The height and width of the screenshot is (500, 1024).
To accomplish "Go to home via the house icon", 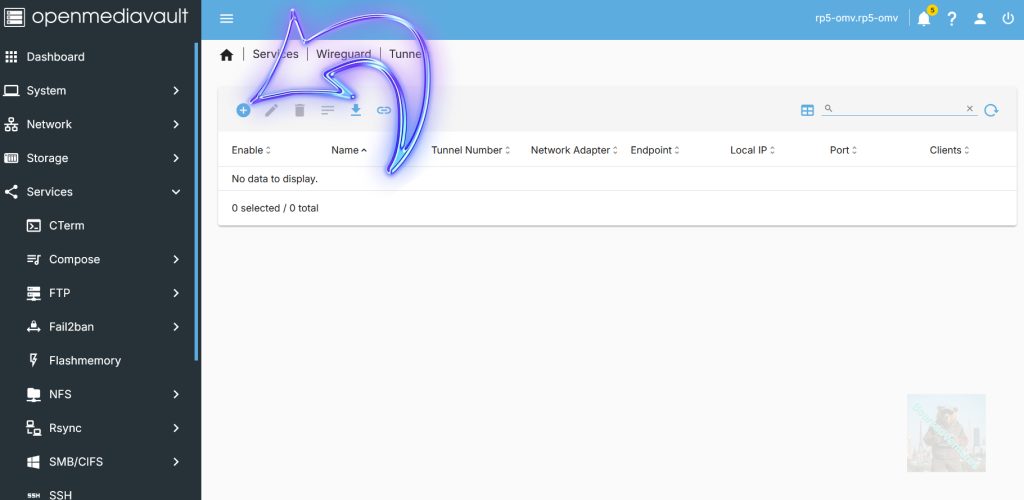I will pyautogui.click(x=227, y=55).
